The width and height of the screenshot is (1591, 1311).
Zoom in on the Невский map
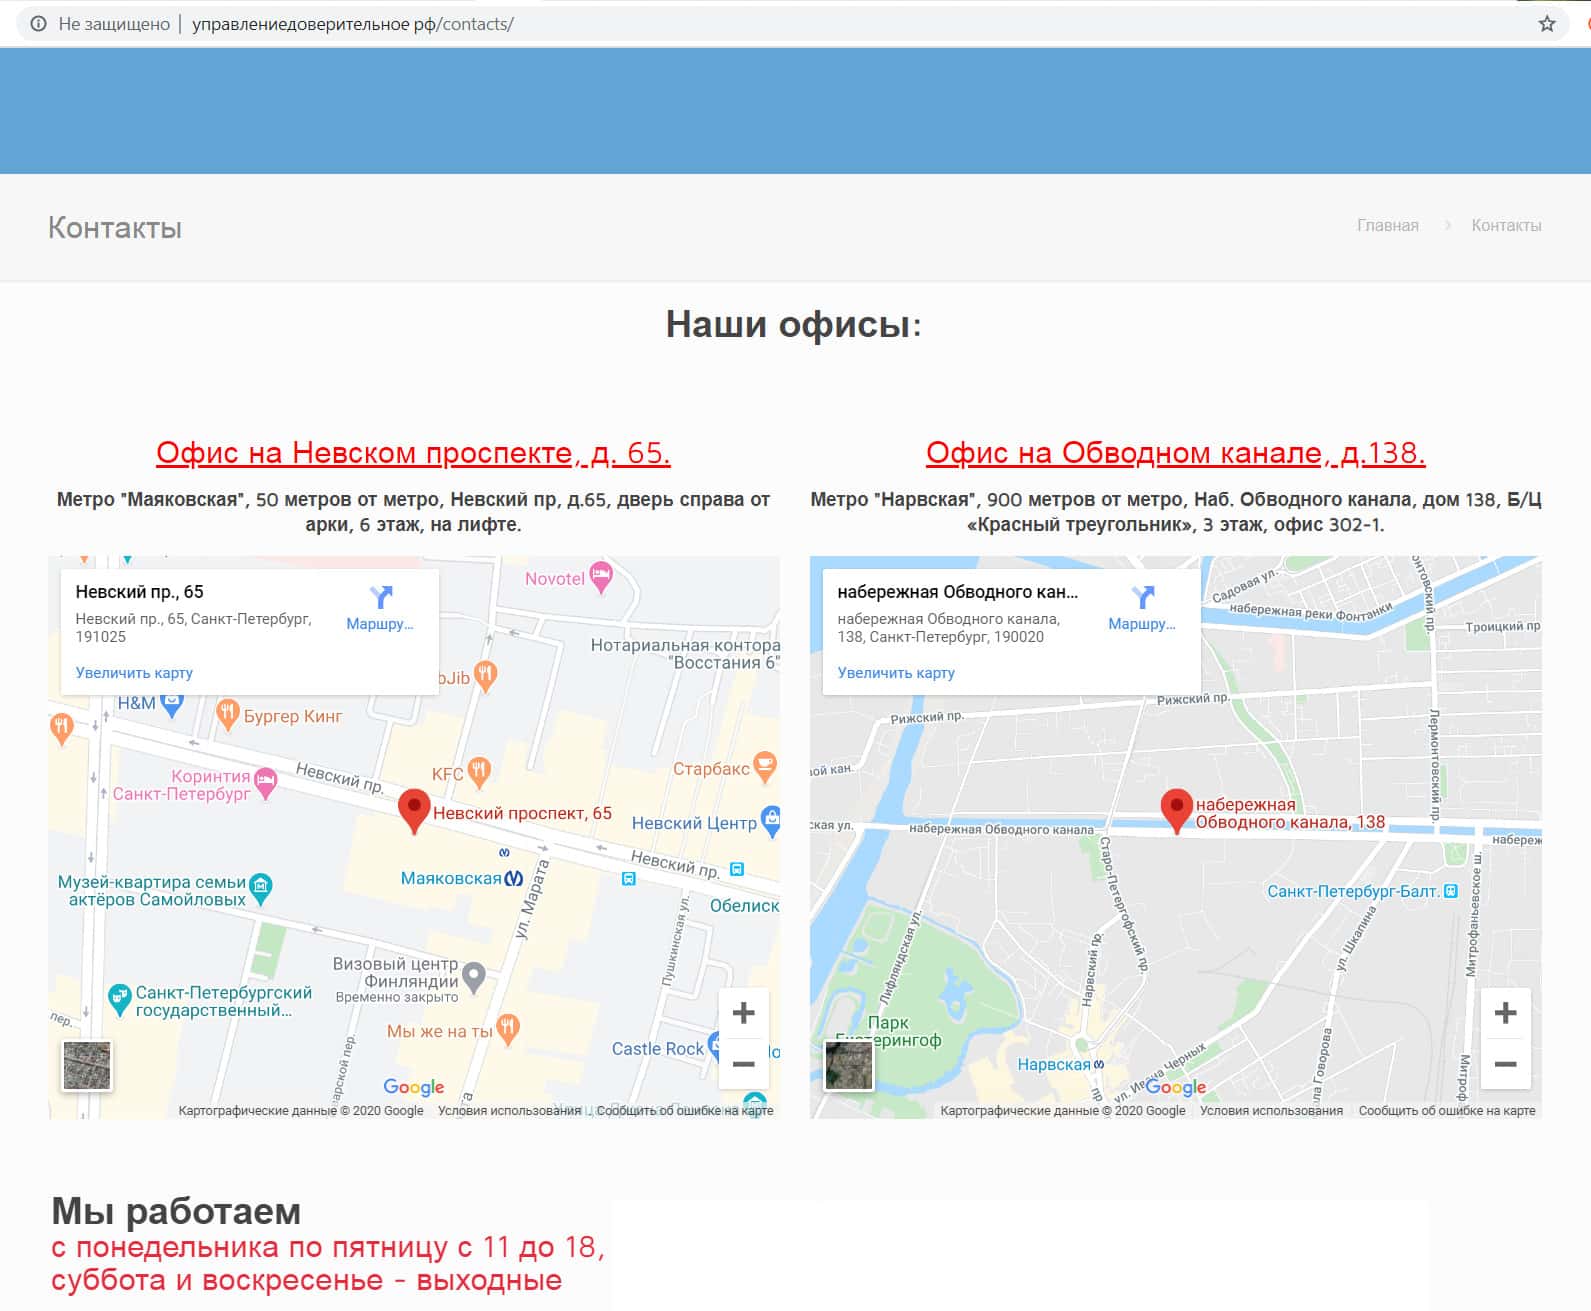(x=743, y=1013)
